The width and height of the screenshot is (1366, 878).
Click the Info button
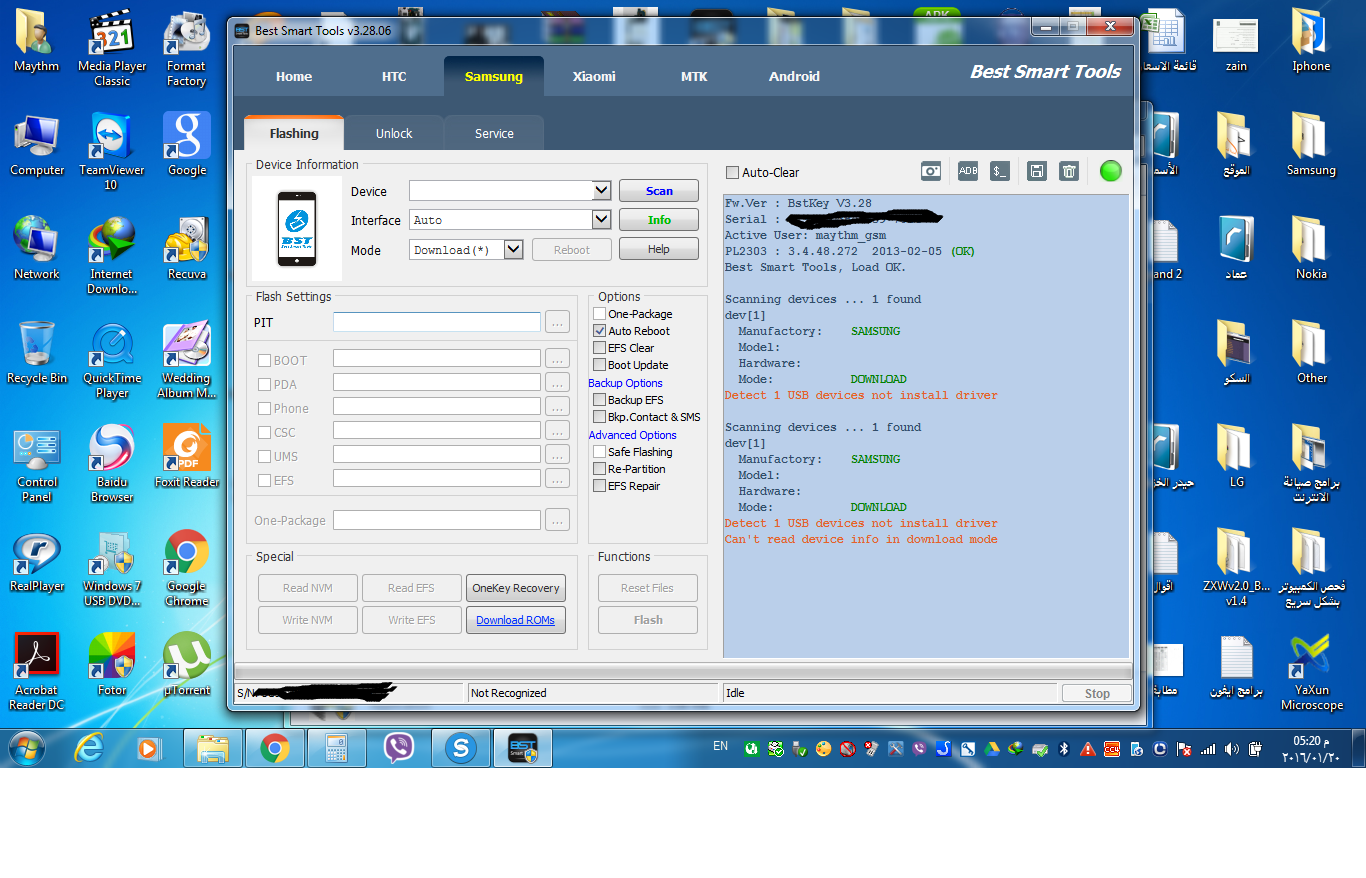click(659, 220)
